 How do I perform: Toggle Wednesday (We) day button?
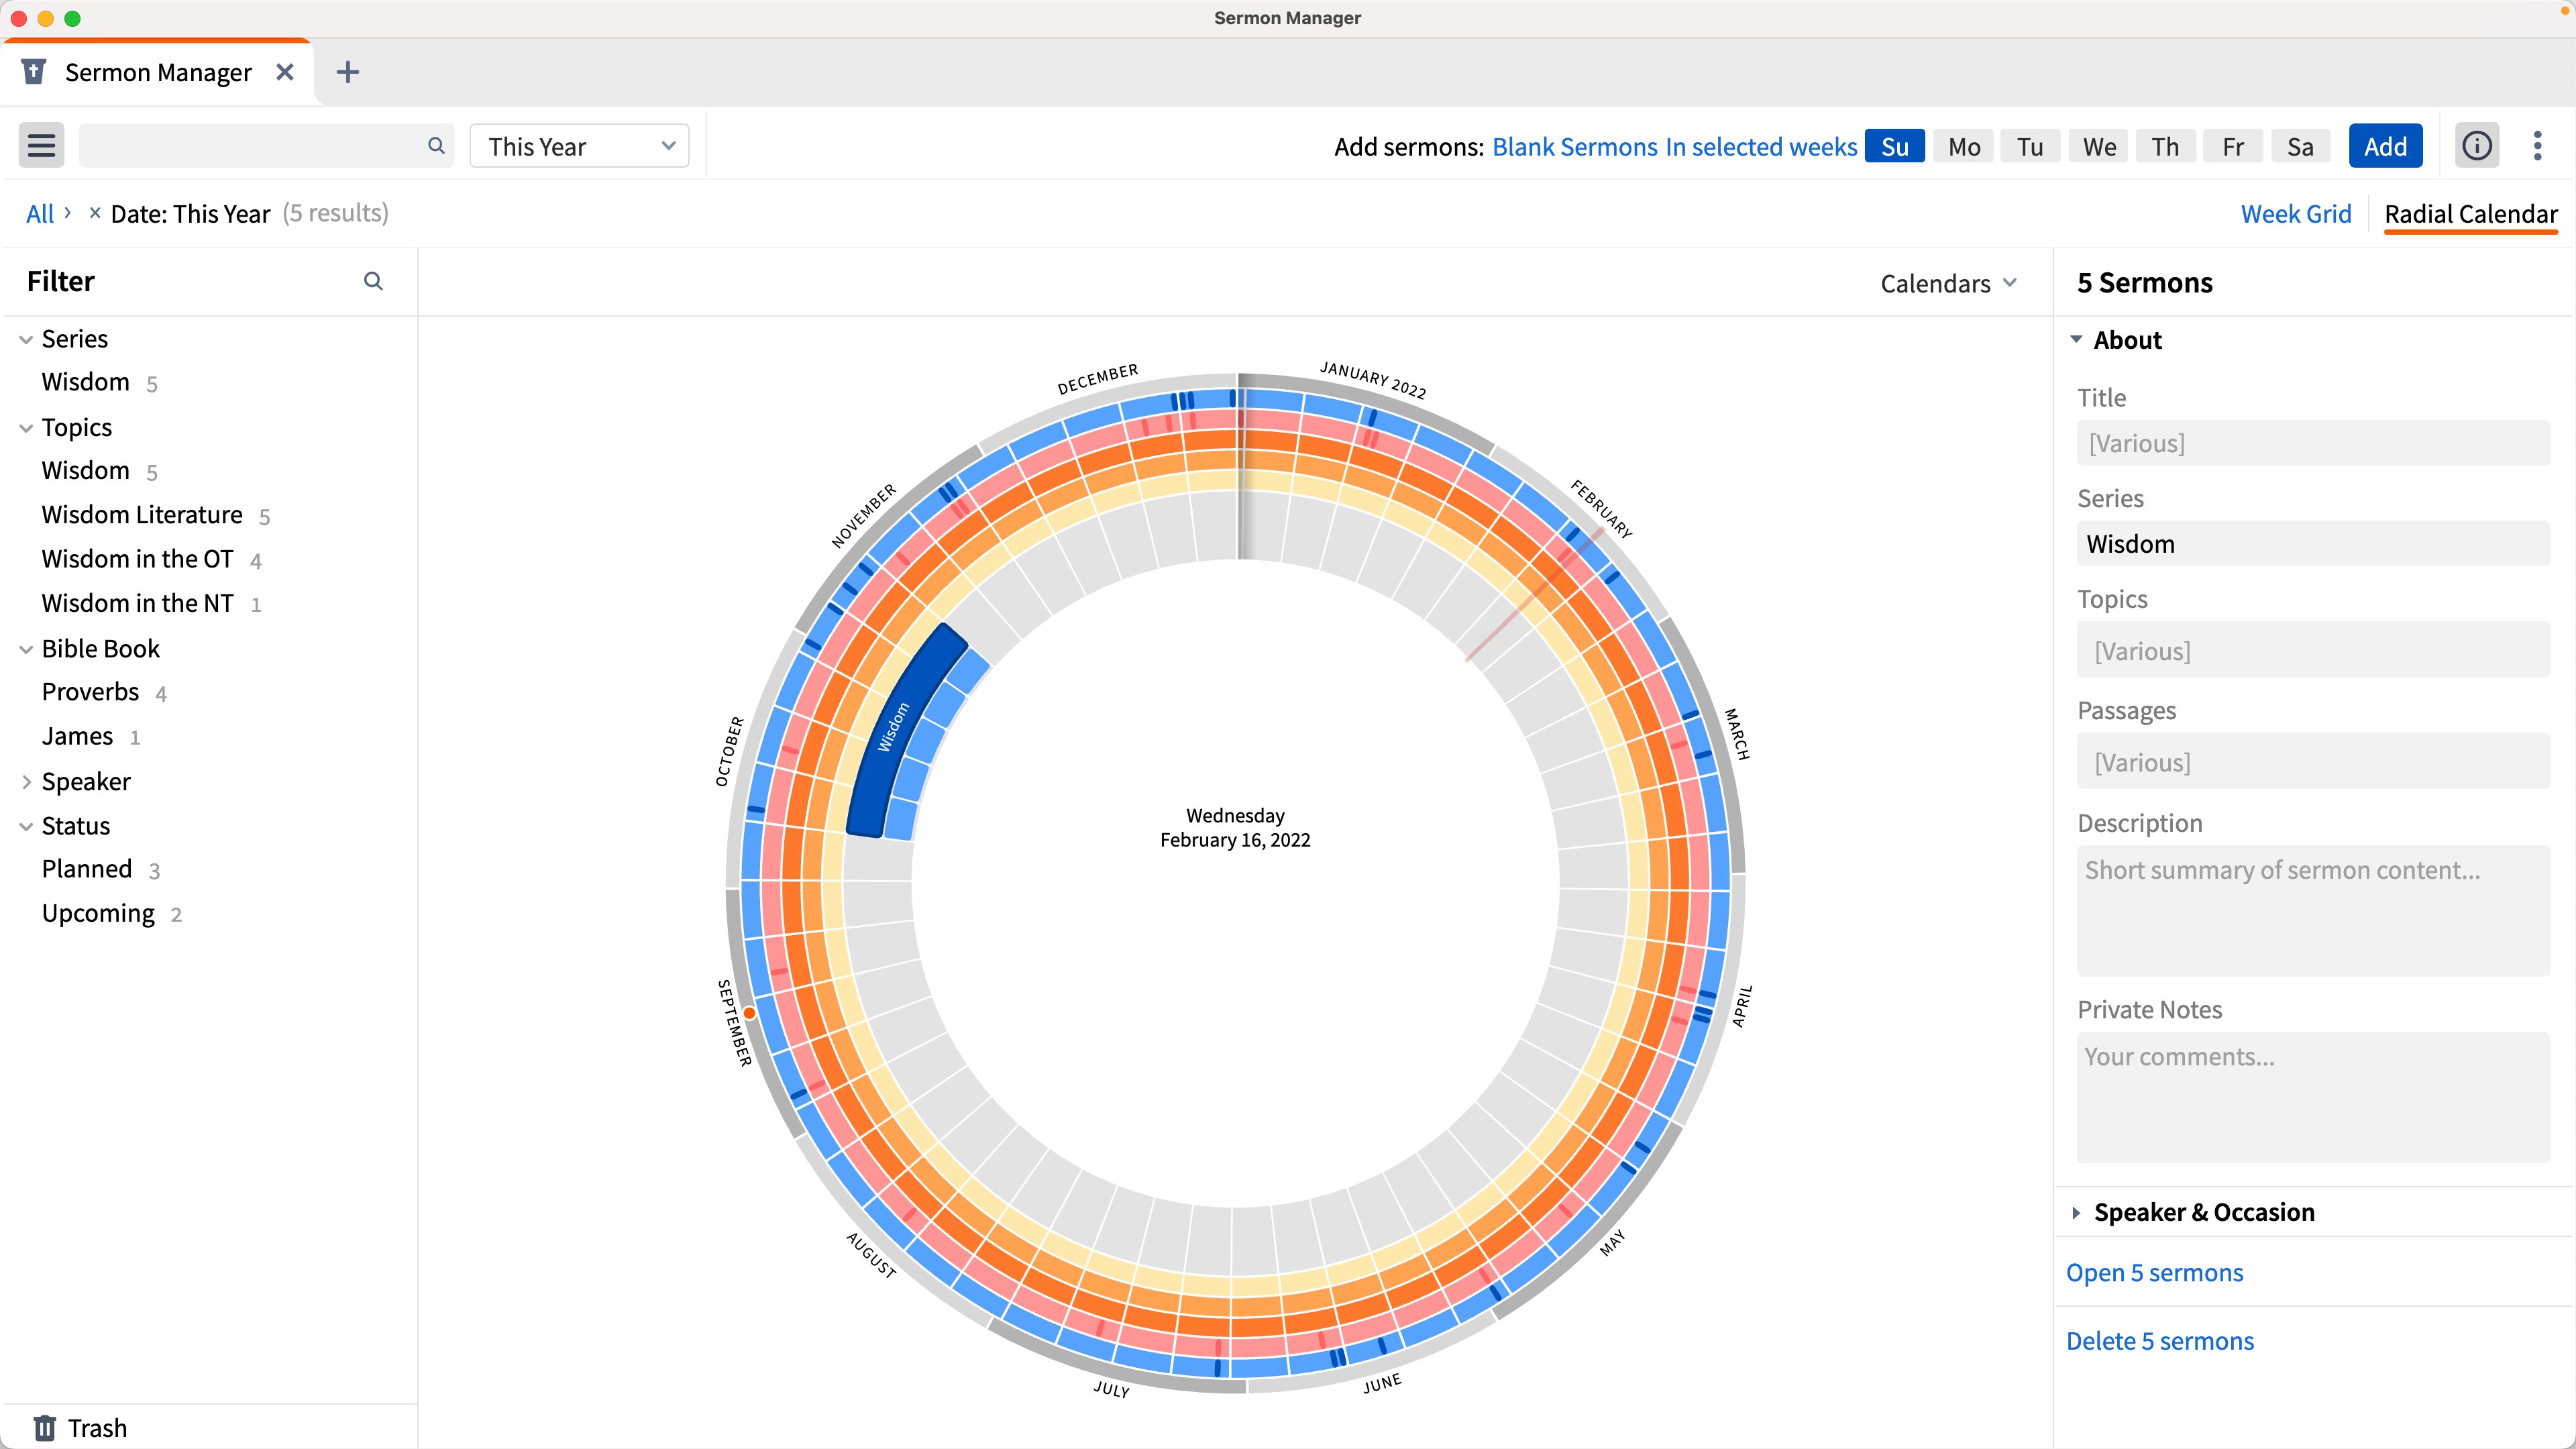[2099, 147]
